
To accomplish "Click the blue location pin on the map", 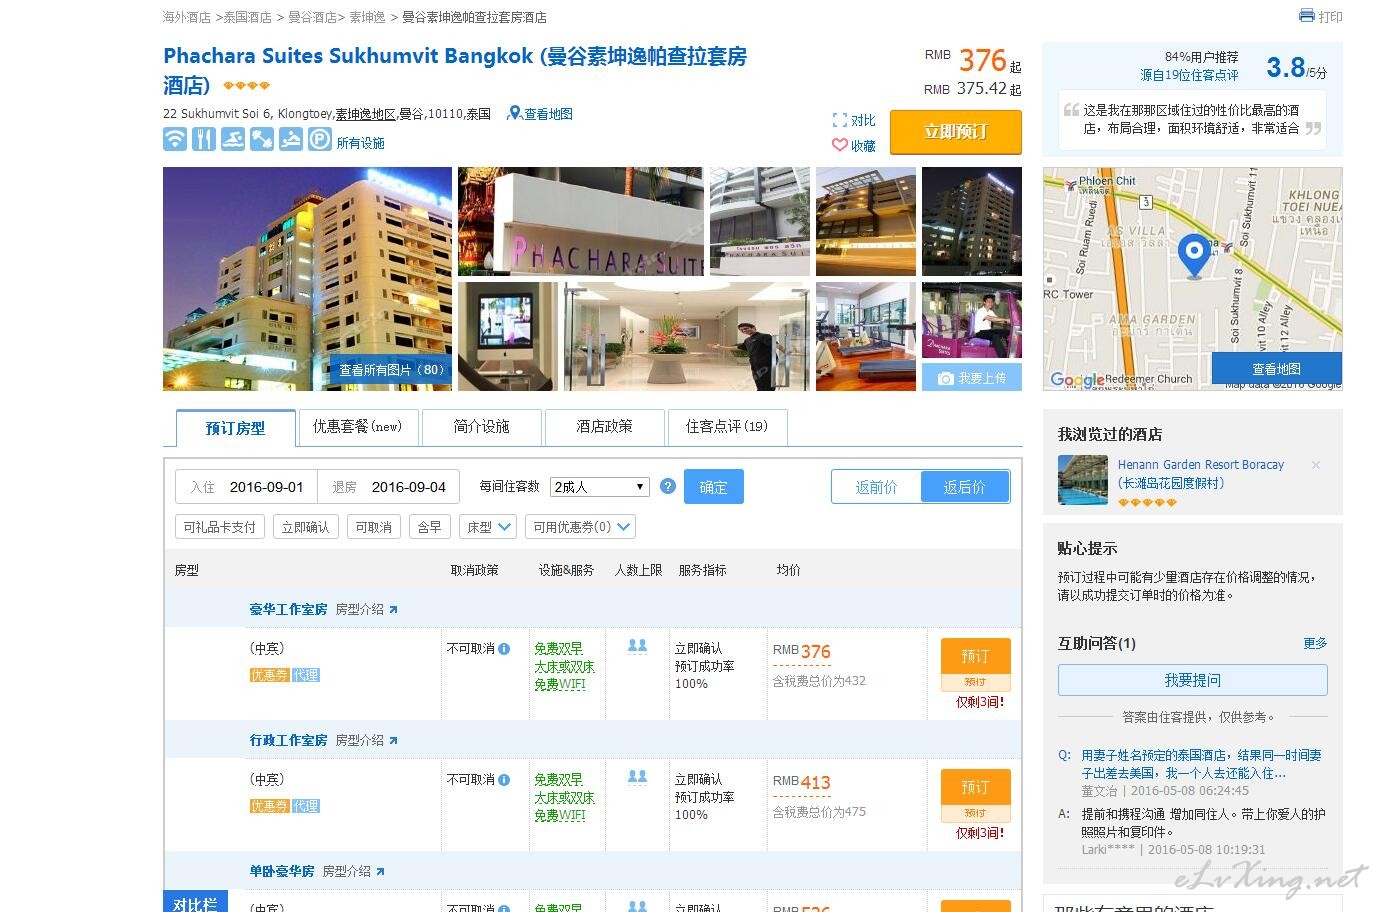I will click(x=1193, y=255).
